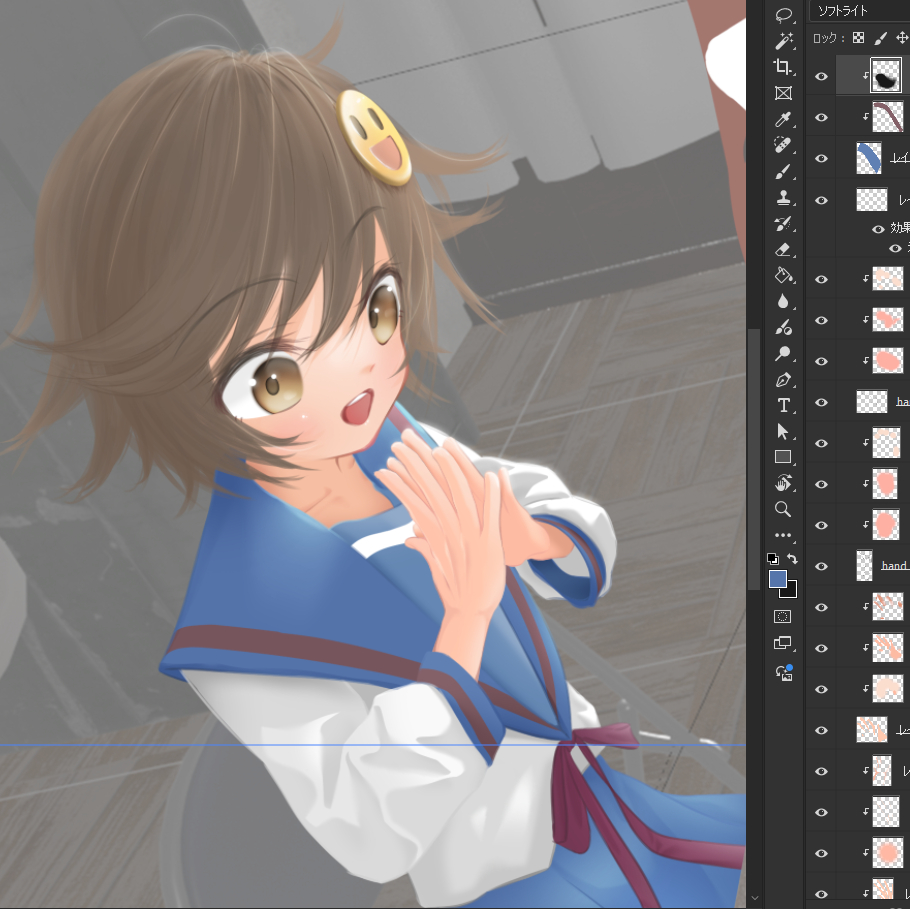Reset to default foreground and background colors
Image resolution: width=910 pixels, height=909 pixels.
773,559
